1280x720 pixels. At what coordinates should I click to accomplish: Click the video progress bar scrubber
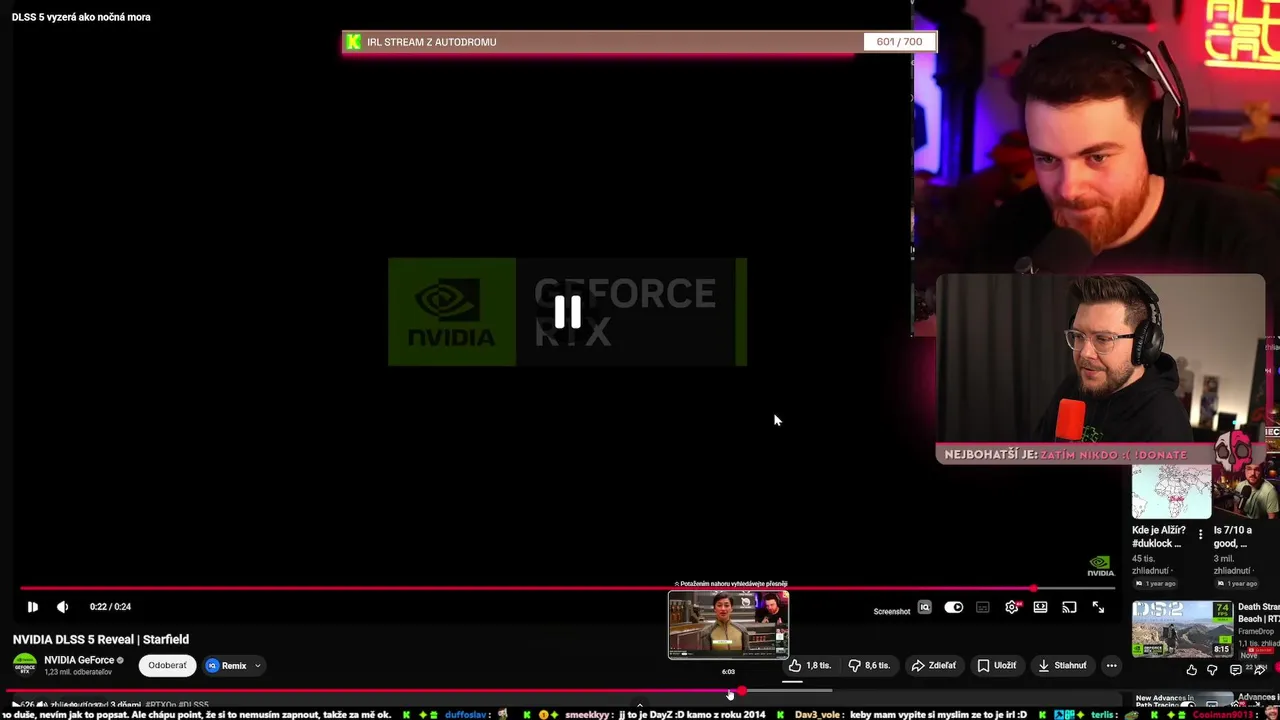(1033, 588)
